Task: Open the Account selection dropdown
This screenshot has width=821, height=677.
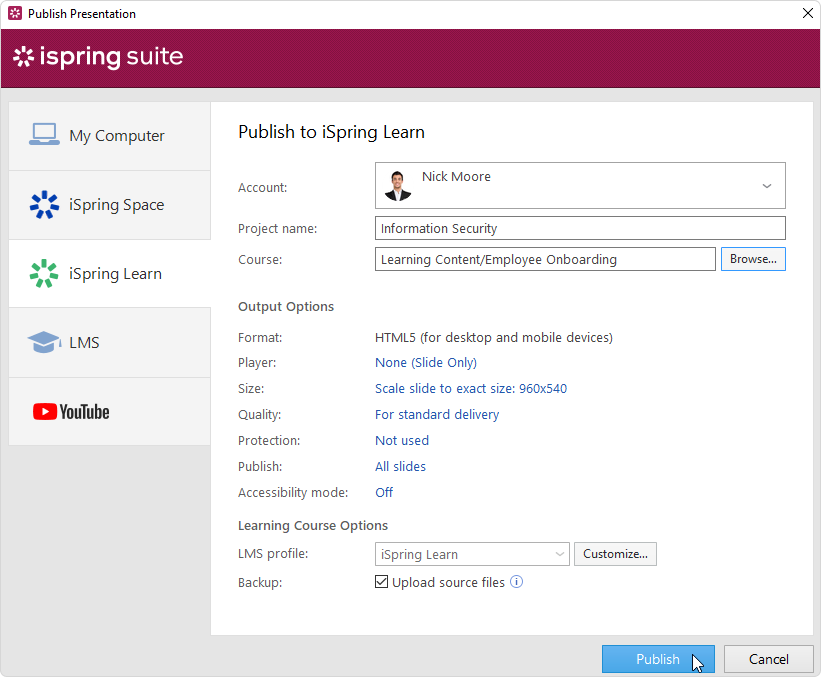Action: (x=767, y=185)
